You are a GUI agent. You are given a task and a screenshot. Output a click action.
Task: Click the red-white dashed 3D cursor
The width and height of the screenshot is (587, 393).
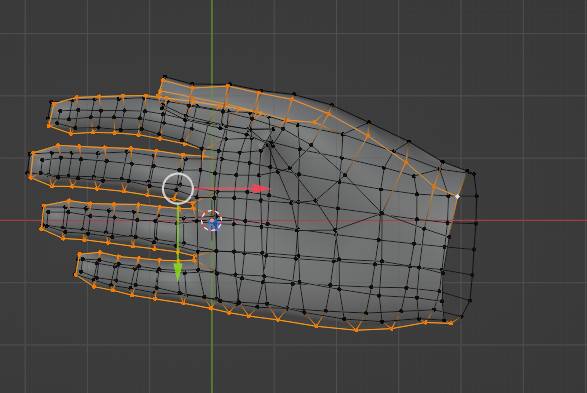(x=212, y=220)
